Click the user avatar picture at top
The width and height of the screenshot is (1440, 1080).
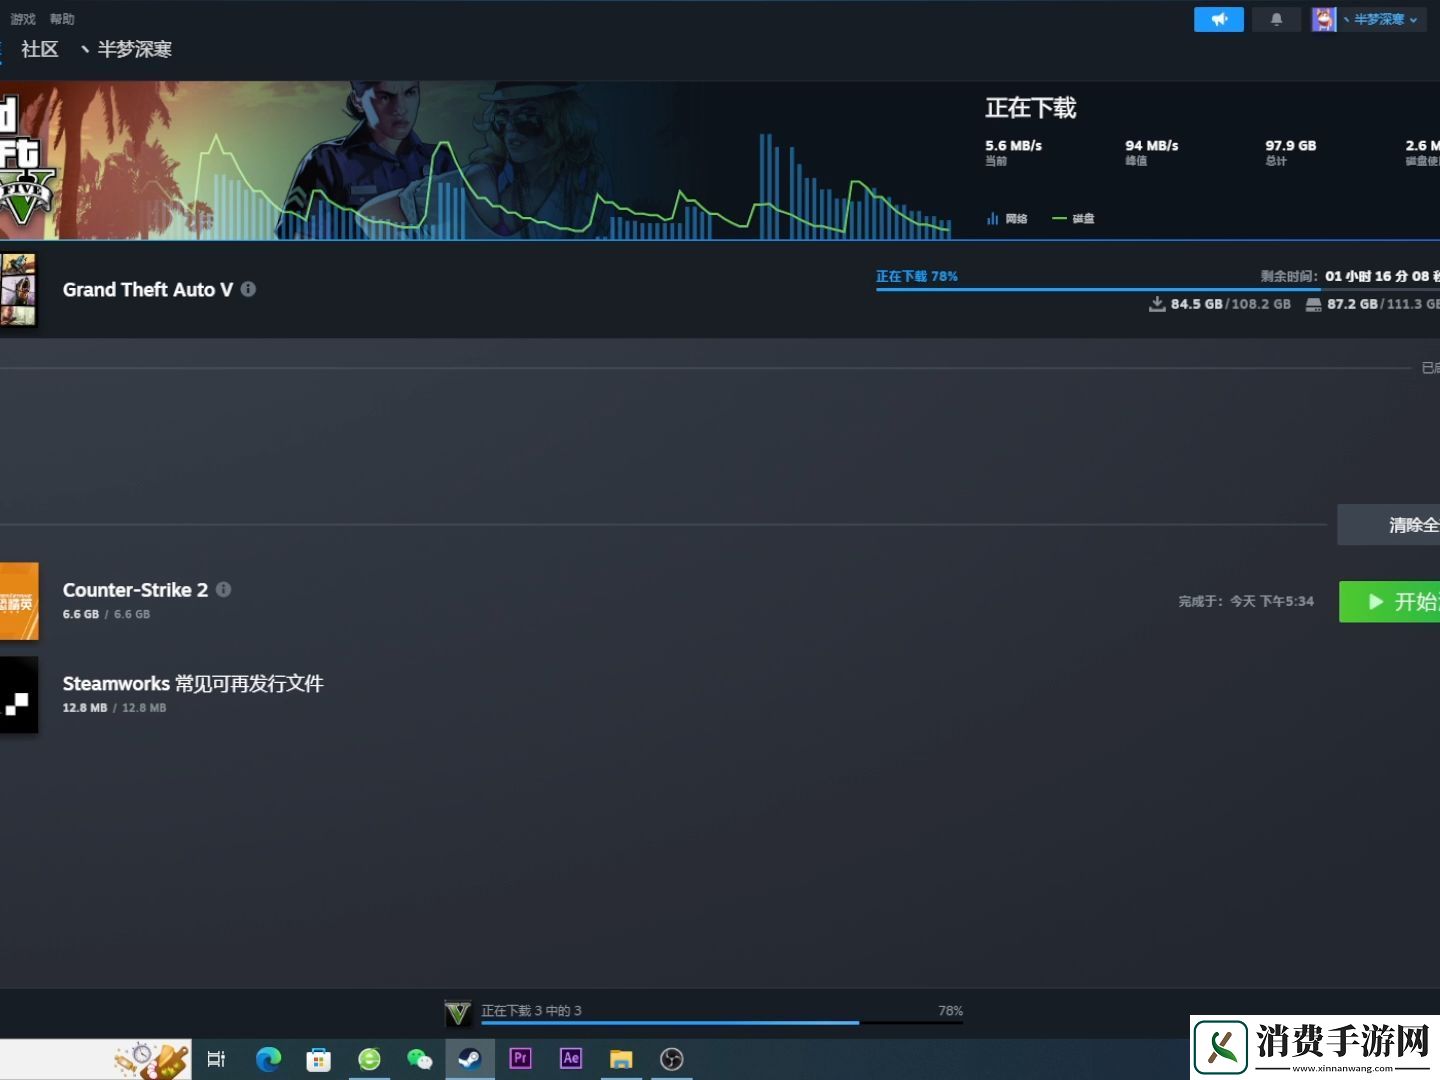coord(1324,19)
